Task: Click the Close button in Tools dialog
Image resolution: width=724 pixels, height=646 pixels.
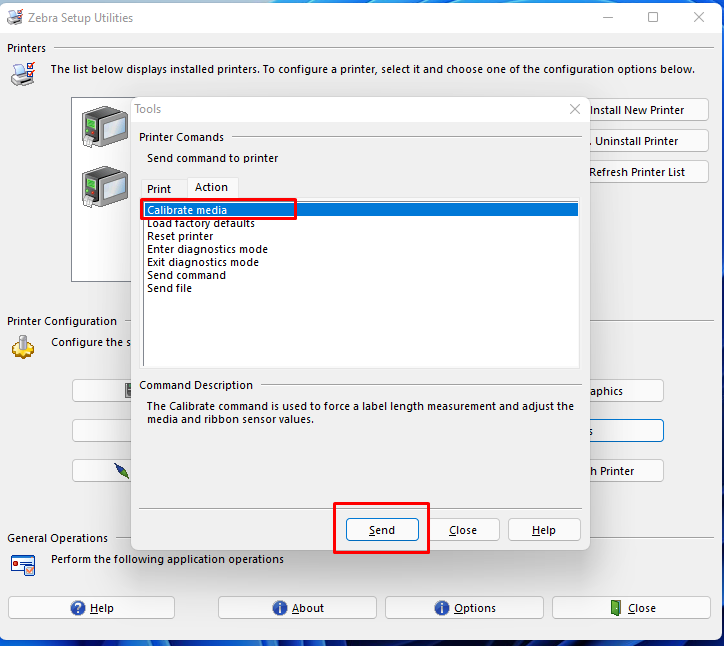Action: [x=463, y=530]
